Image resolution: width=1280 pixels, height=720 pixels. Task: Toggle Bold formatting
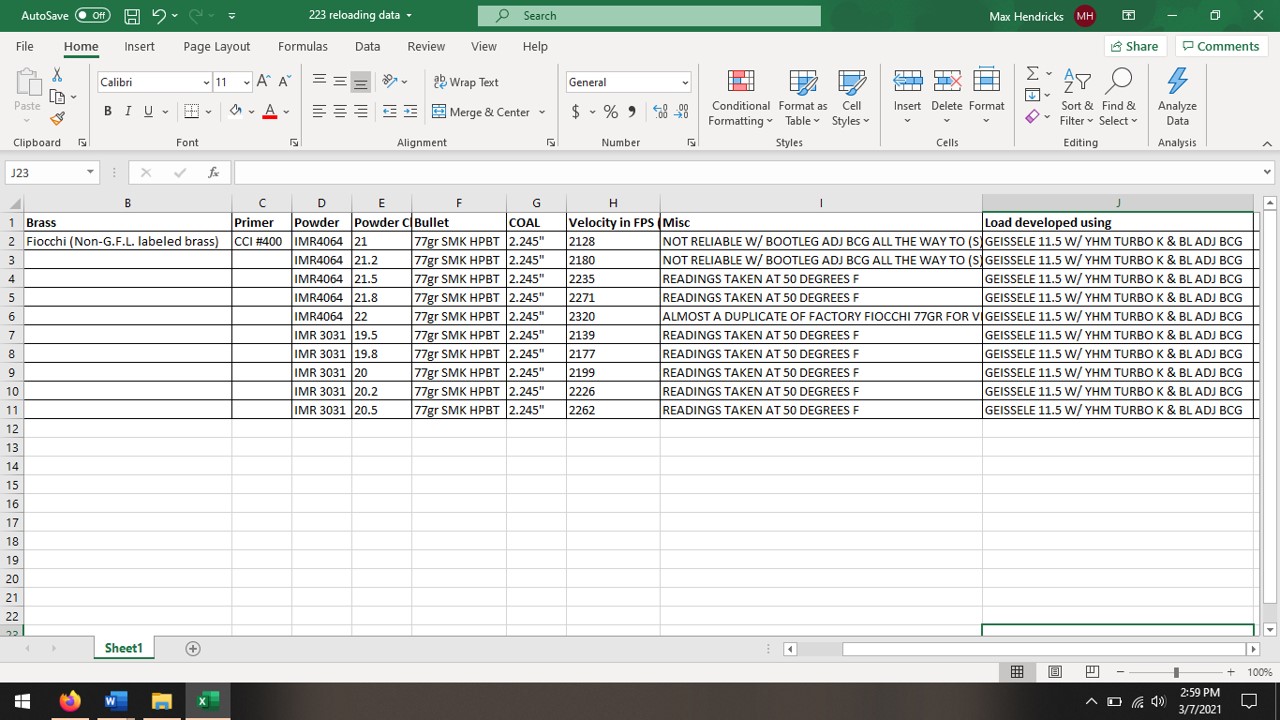tap(108, 111)
